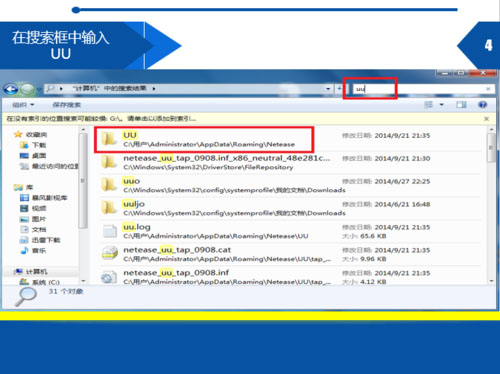Click the Save search toolbar button
Viewport: 500px width, 374px height.
tap(67, 105)
